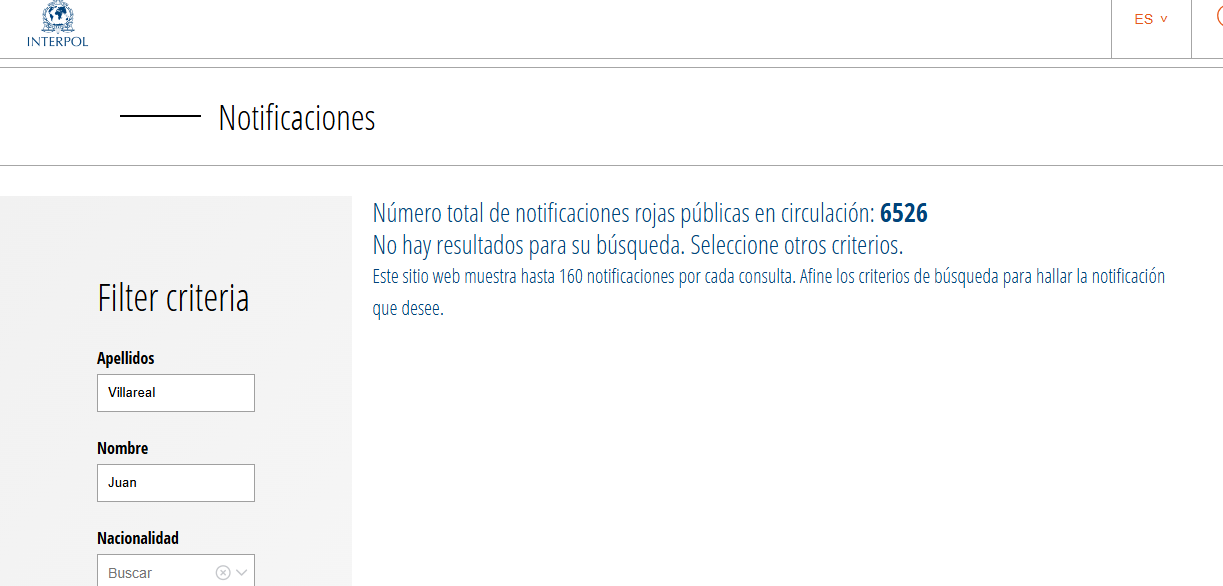Click the small arrow beside ES
1223x586 pixels.
(1164, 19)
